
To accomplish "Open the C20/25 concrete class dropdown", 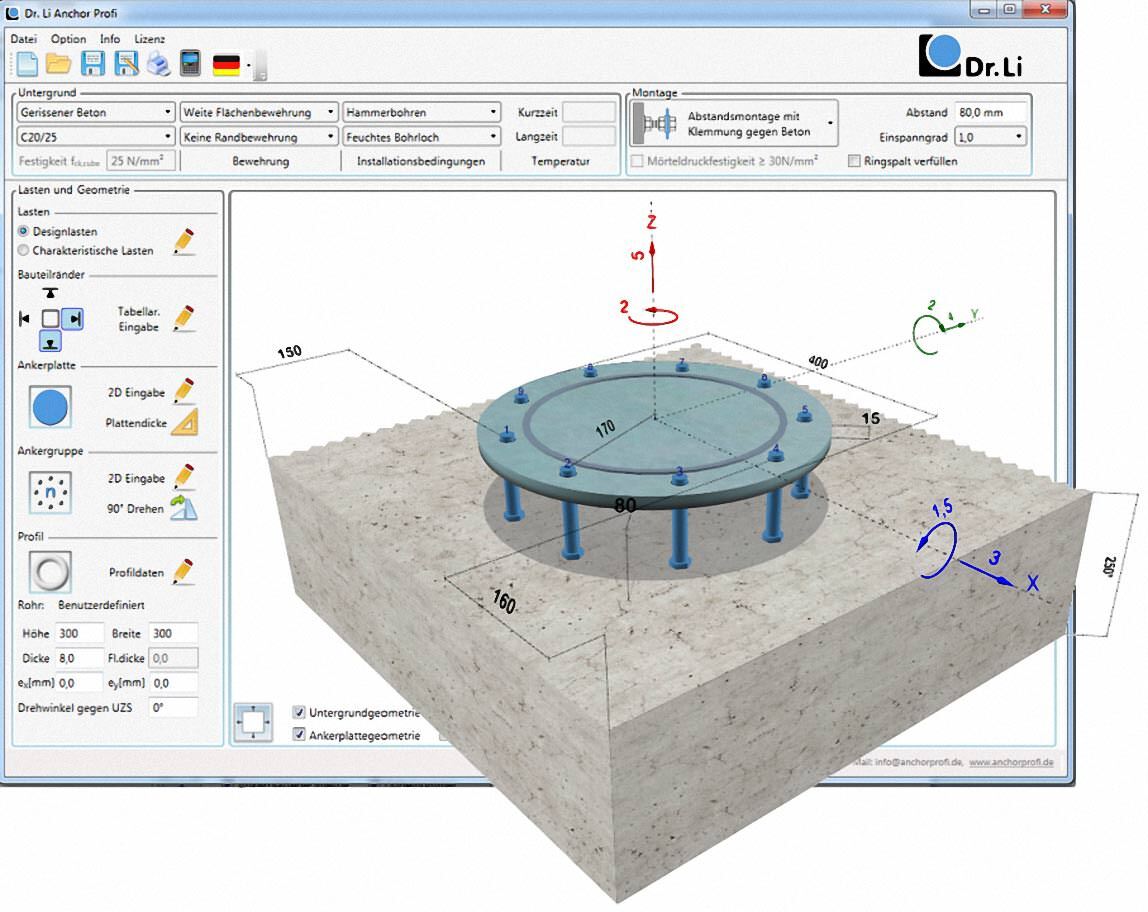I will 95,137.
